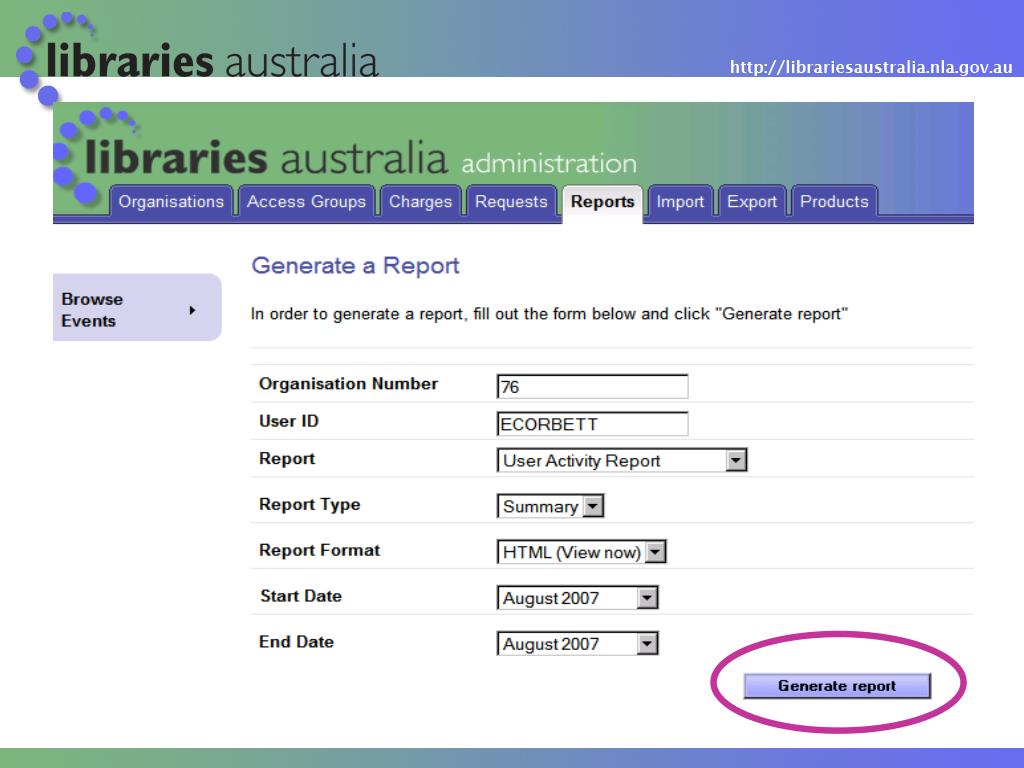Switch to the Export tab

752,202
